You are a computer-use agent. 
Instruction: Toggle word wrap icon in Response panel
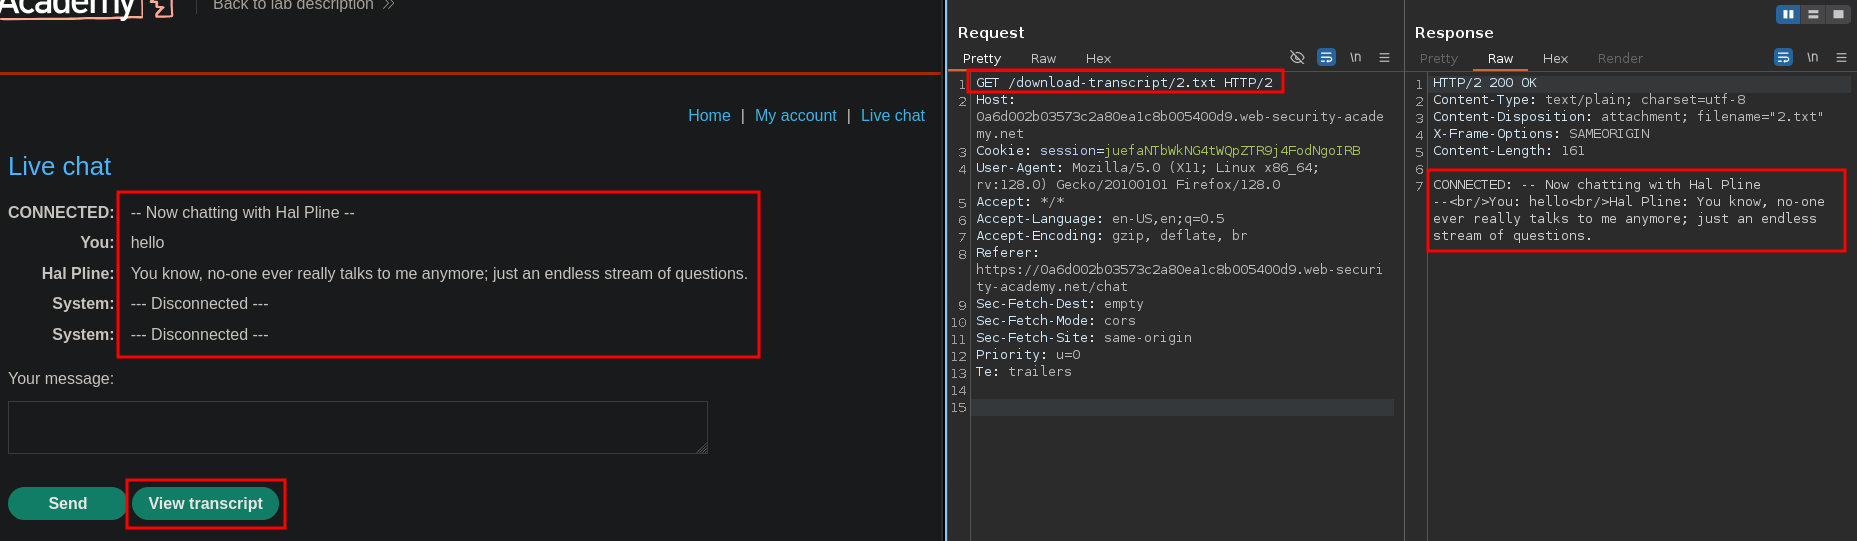click(x=1783, y=58)
